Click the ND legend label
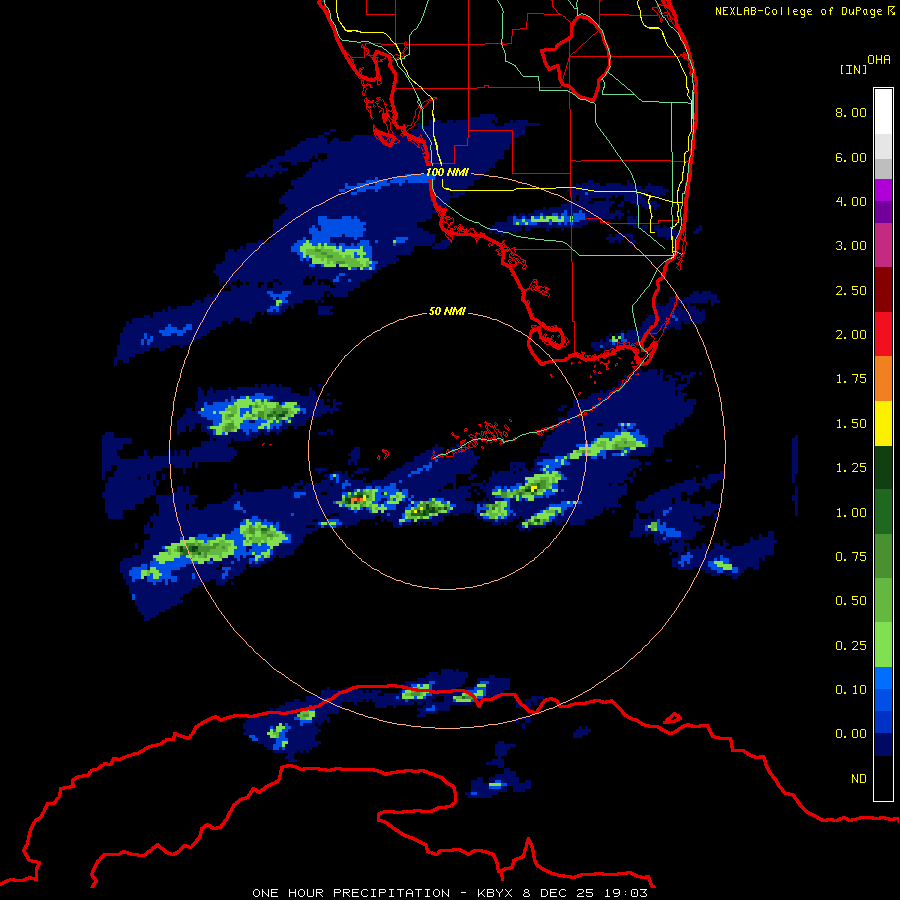Image resolution: width=900 pixels, height=900 pixels. coord(859,779)
